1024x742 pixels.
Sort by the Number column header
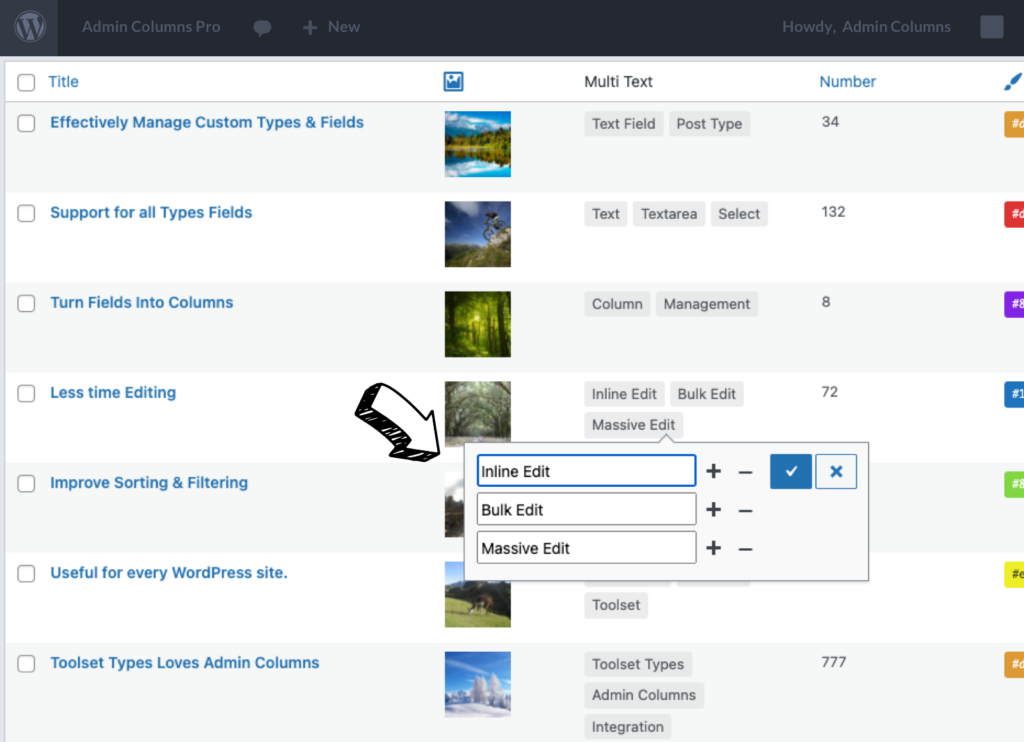[847, 82]
